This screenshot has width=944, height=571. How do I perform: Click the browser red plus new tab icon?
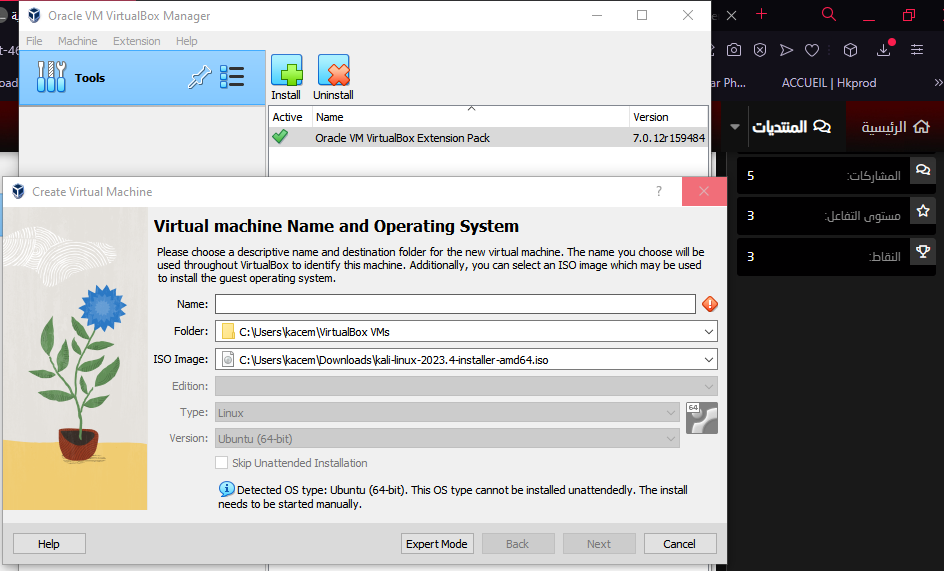[762, 13]
